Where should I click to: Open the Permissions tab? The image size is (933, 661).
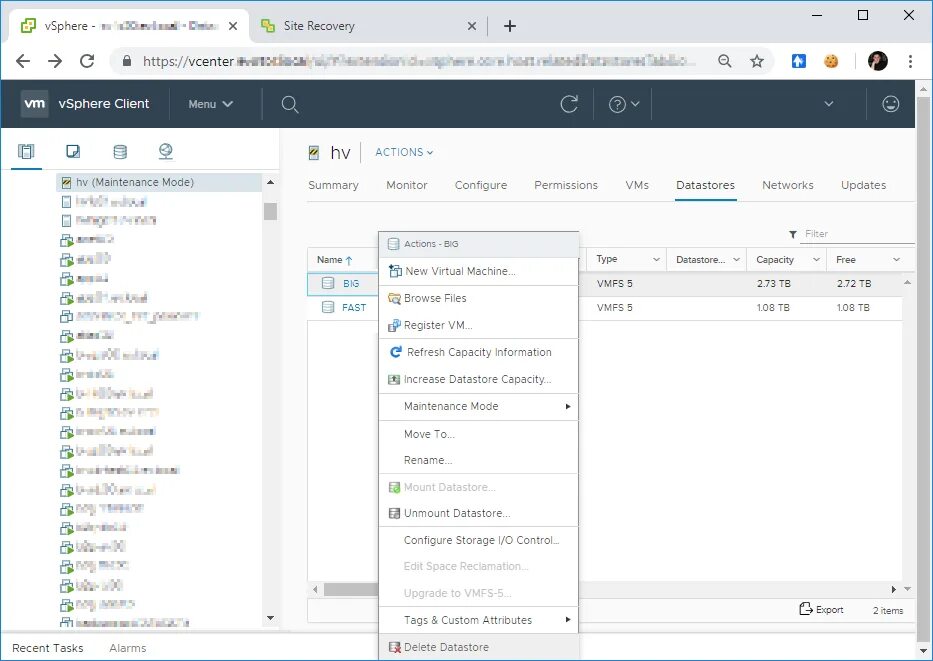click(x=566, y=185)
